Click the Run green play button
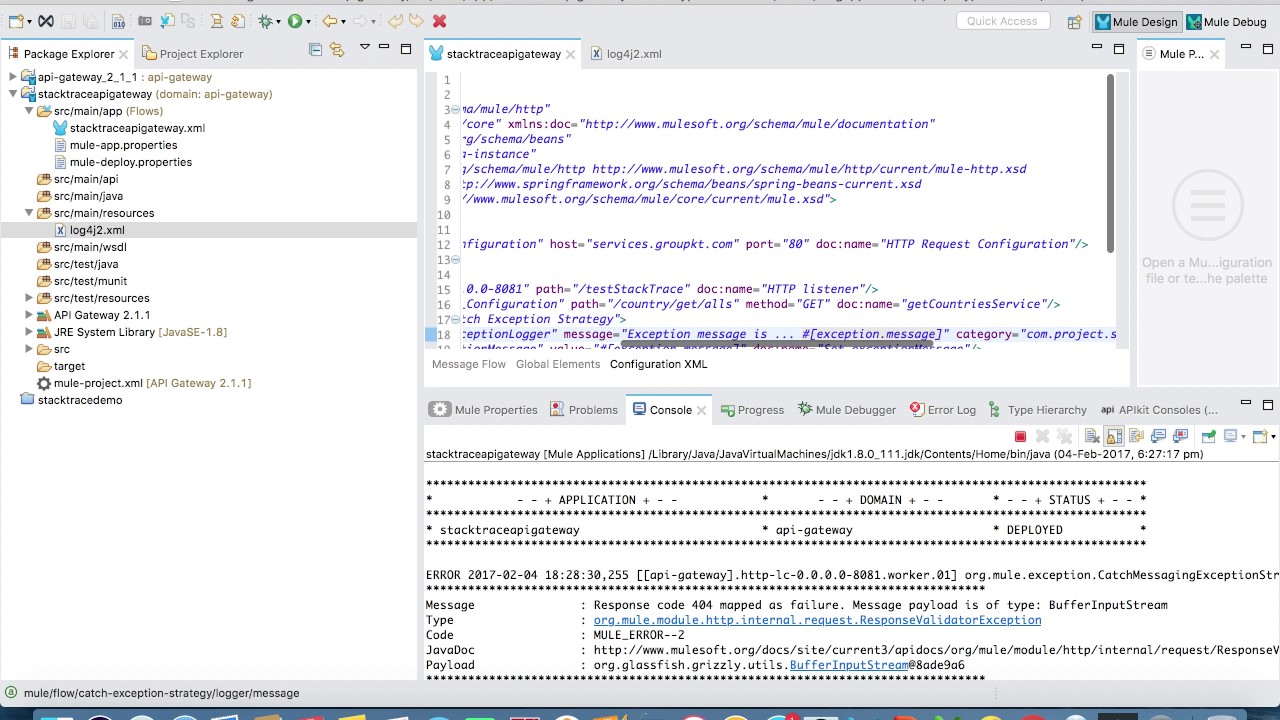Image resolution: width=1280 pixels, height=720 pixels. coord(295,21)
